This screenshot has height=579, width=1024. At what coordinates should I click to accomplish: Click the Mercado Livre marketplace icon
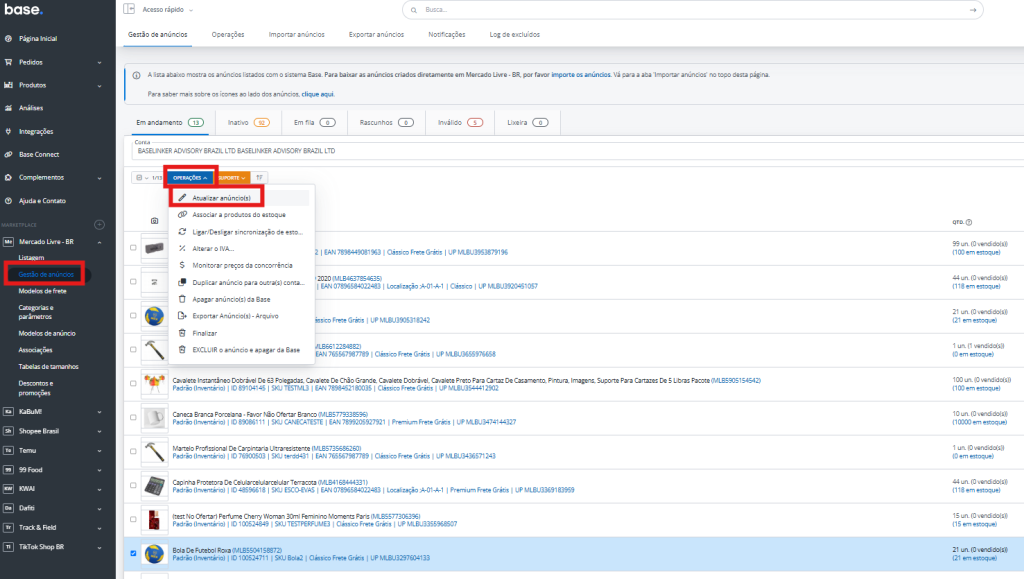click(x=8, y=242)
